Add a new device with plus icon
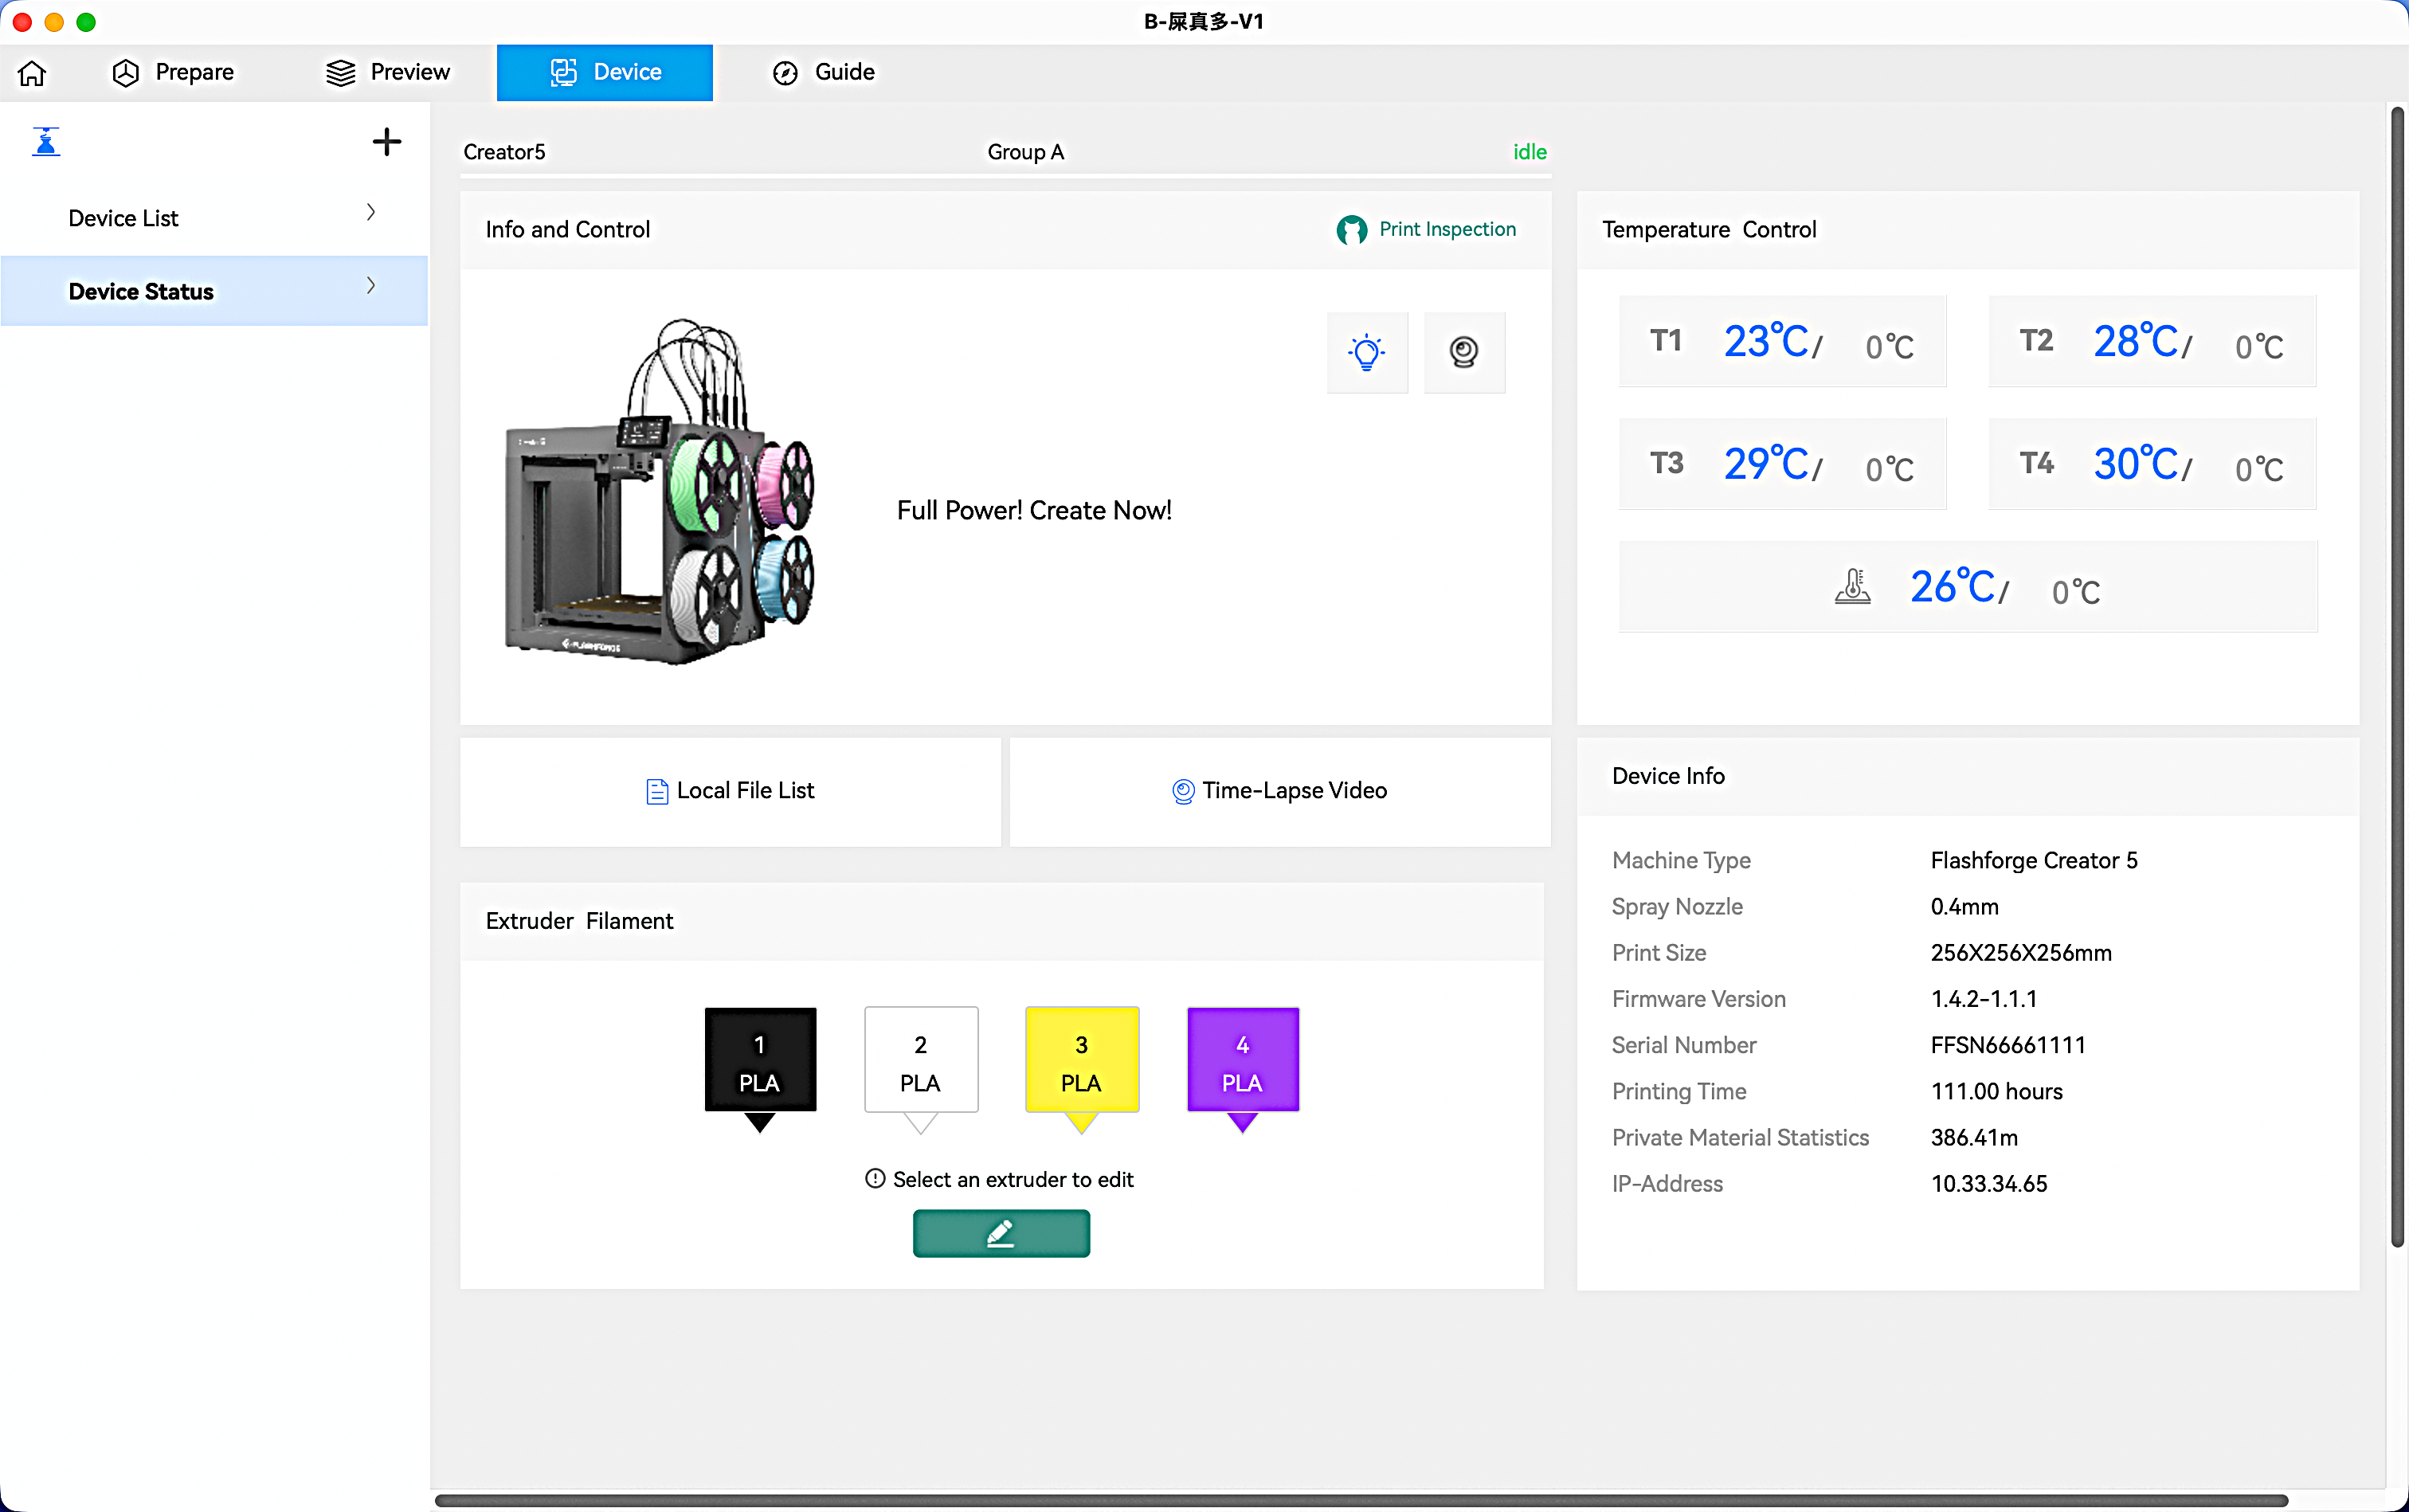The image size is (2409, 1512). [387, 142]
